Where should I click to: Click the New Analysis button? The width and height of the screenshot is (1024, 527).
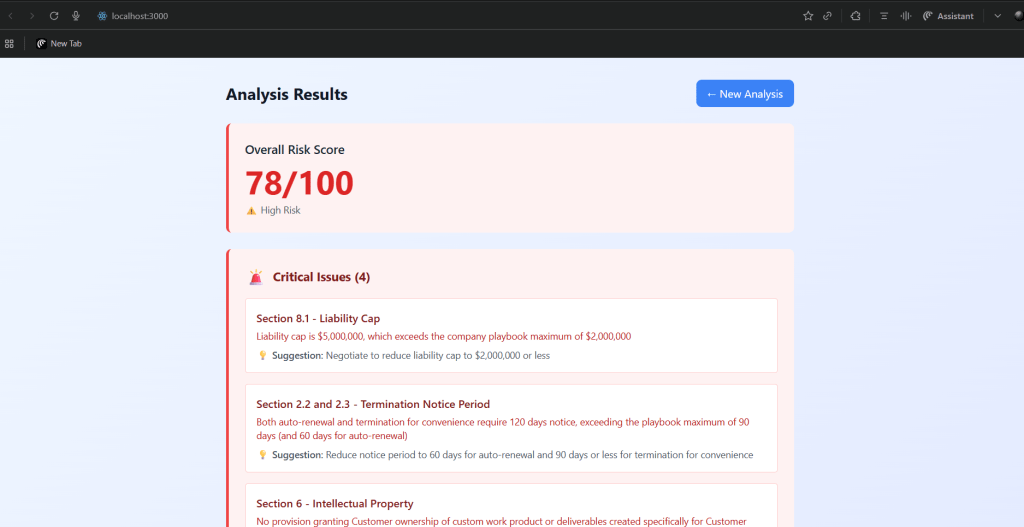[x=744, y=94]
